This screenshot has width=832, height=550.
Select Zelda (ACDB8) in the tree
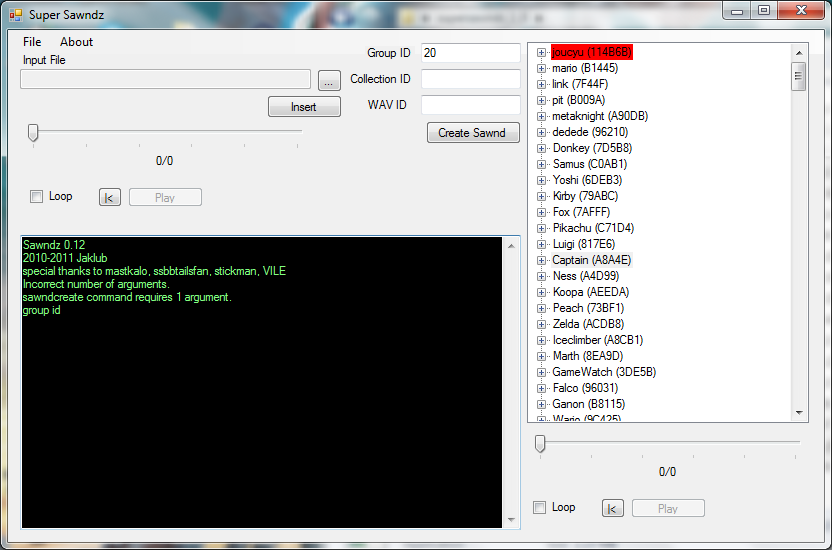click(x=588, y=324)
